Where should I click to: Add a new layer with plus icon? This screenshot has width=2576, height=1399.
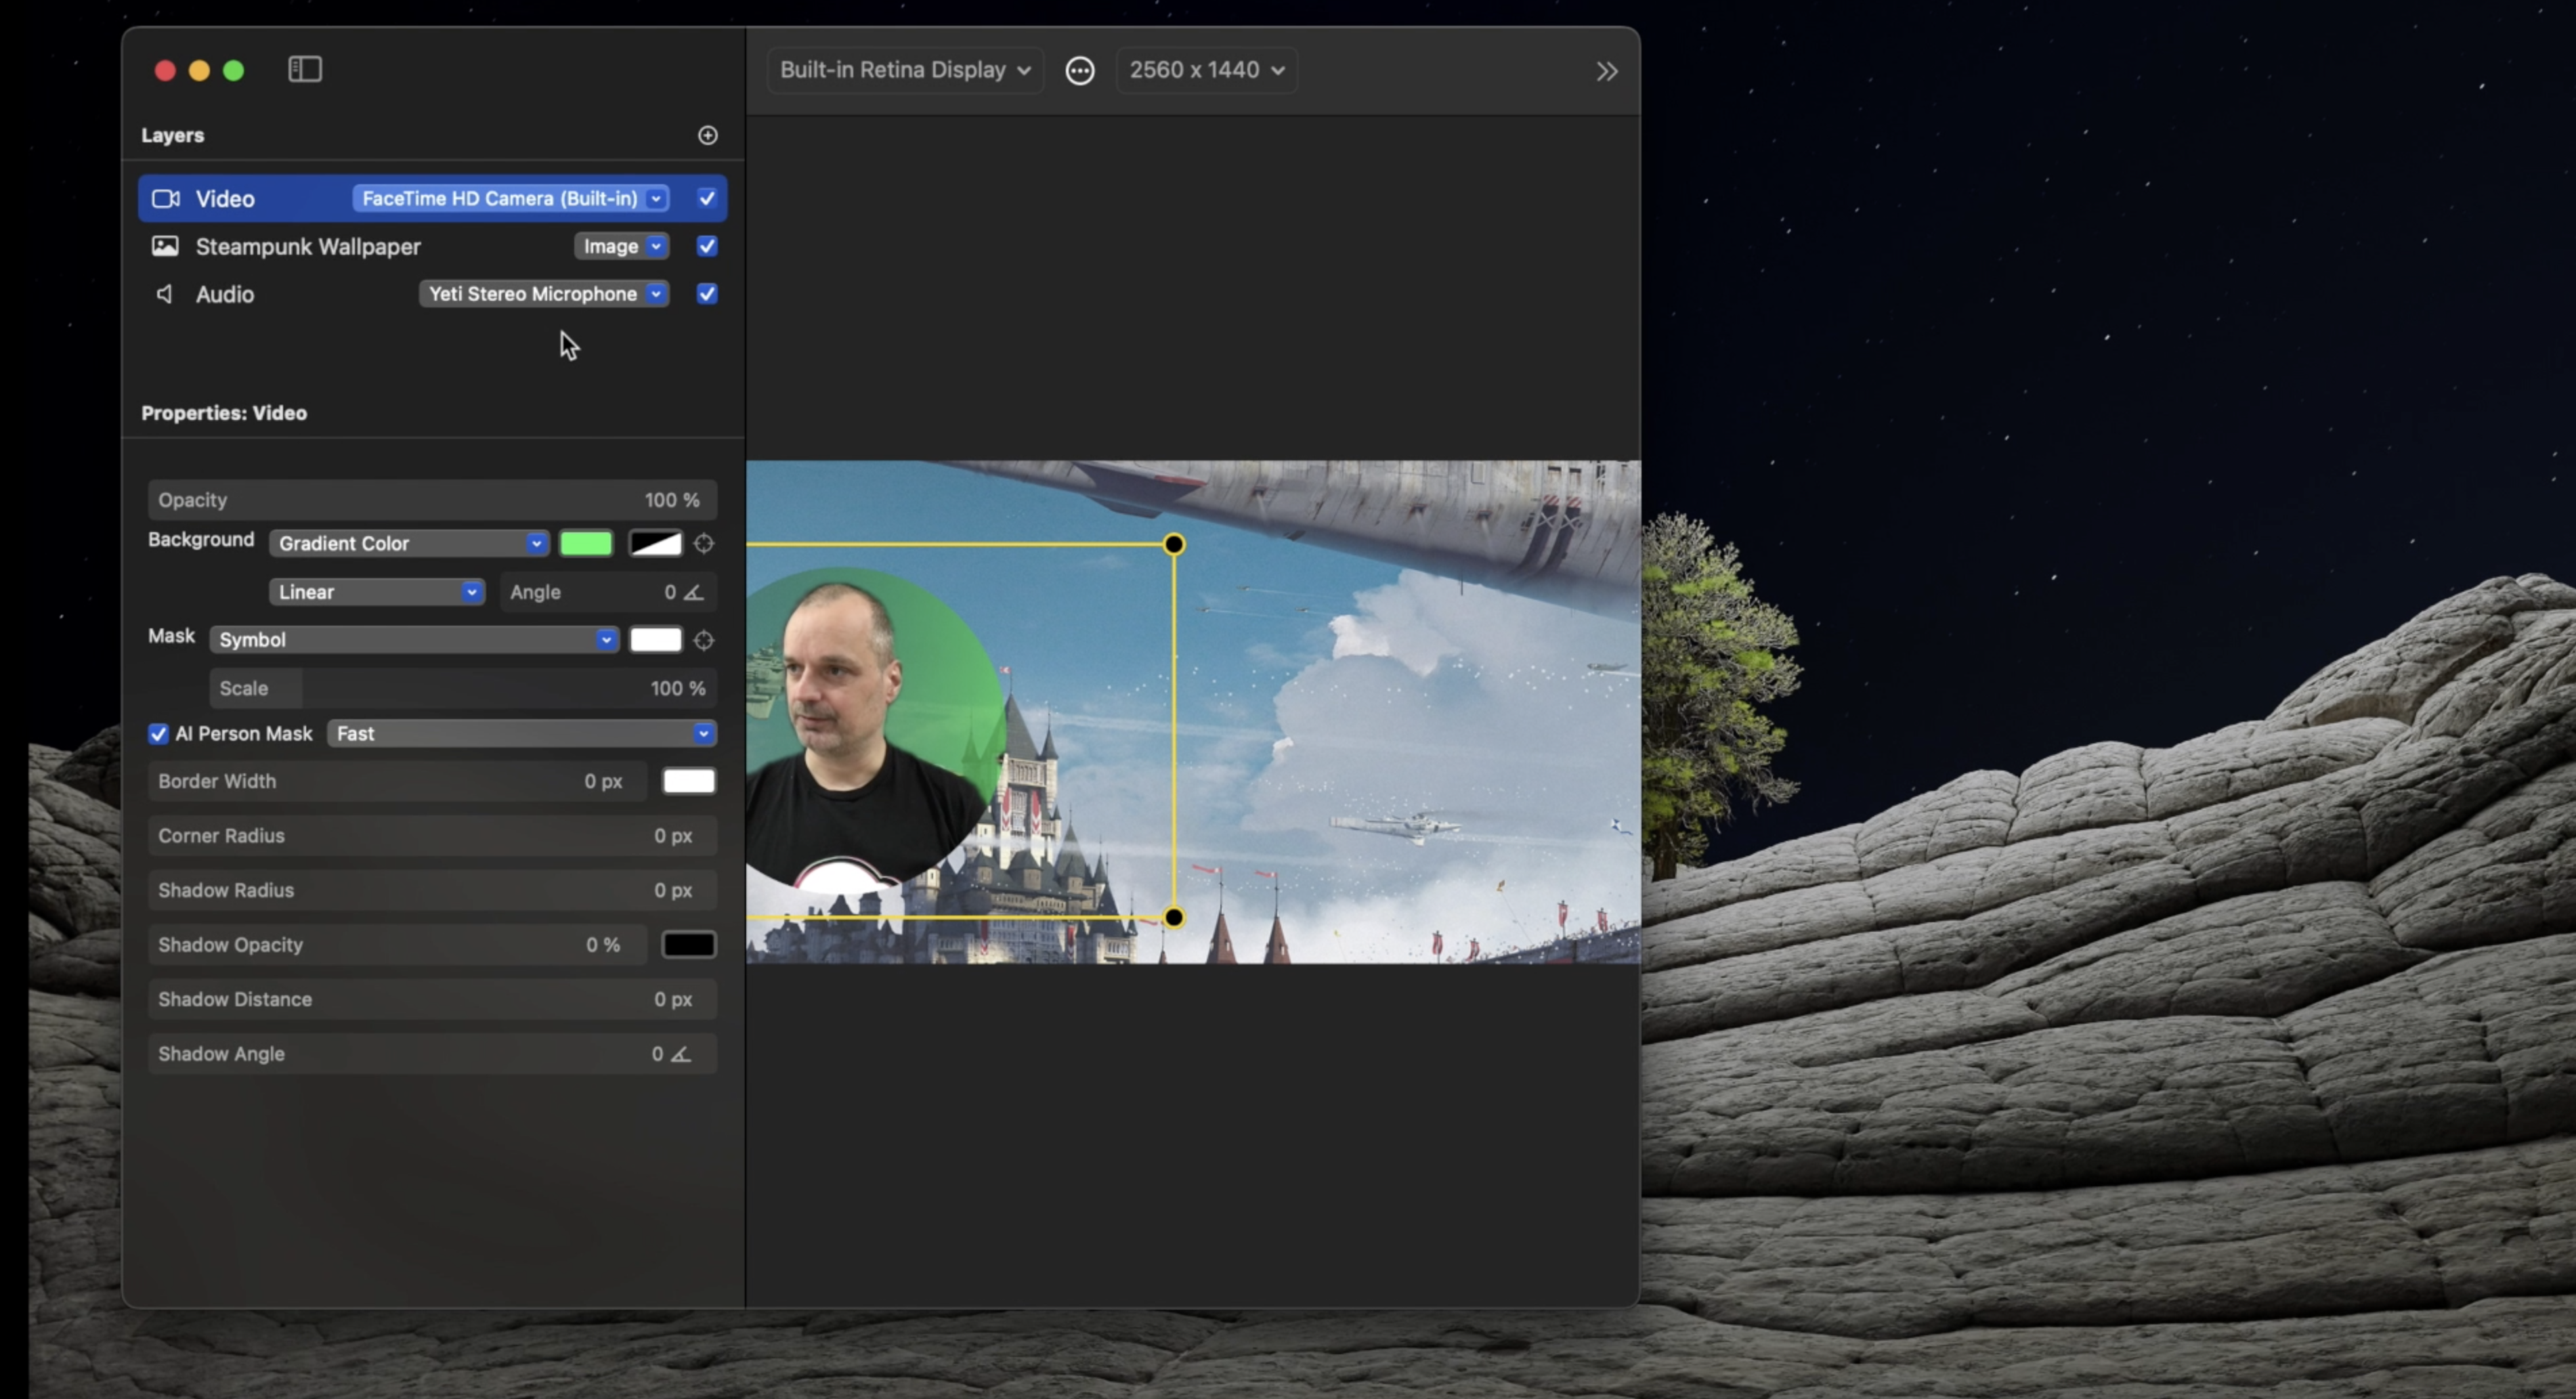pos(707,135)
